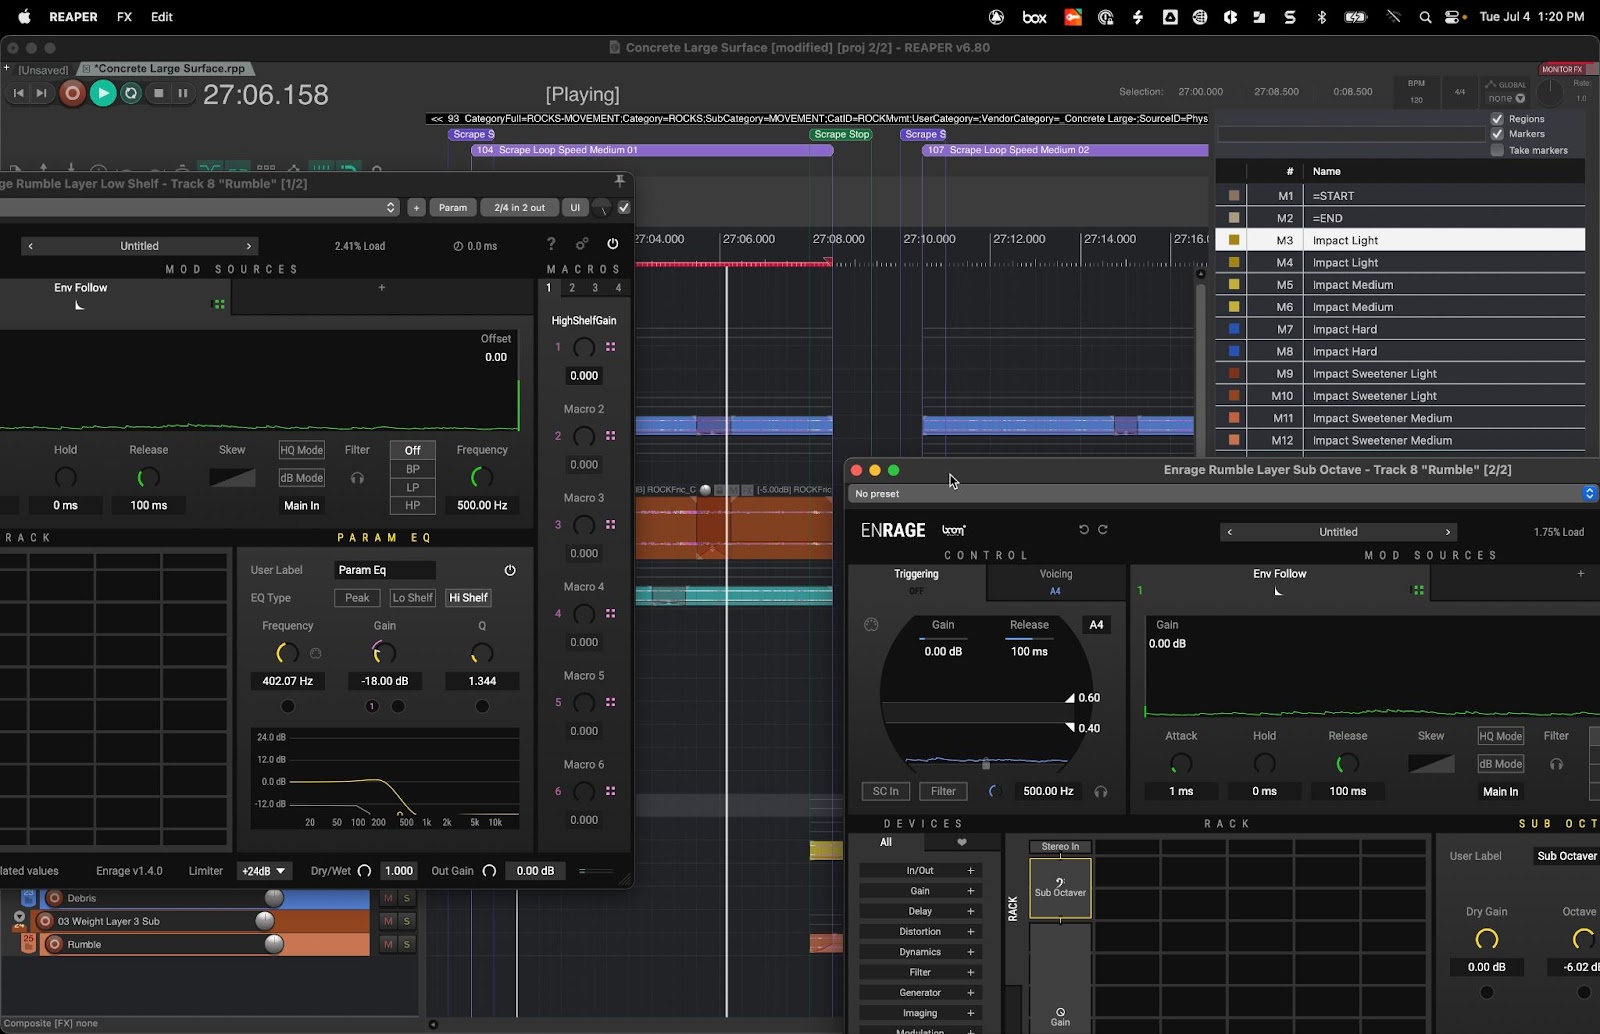The image size is (1600, 1034).
Task: Open the Edit menu in menu bar
Action: coord(162,17)
